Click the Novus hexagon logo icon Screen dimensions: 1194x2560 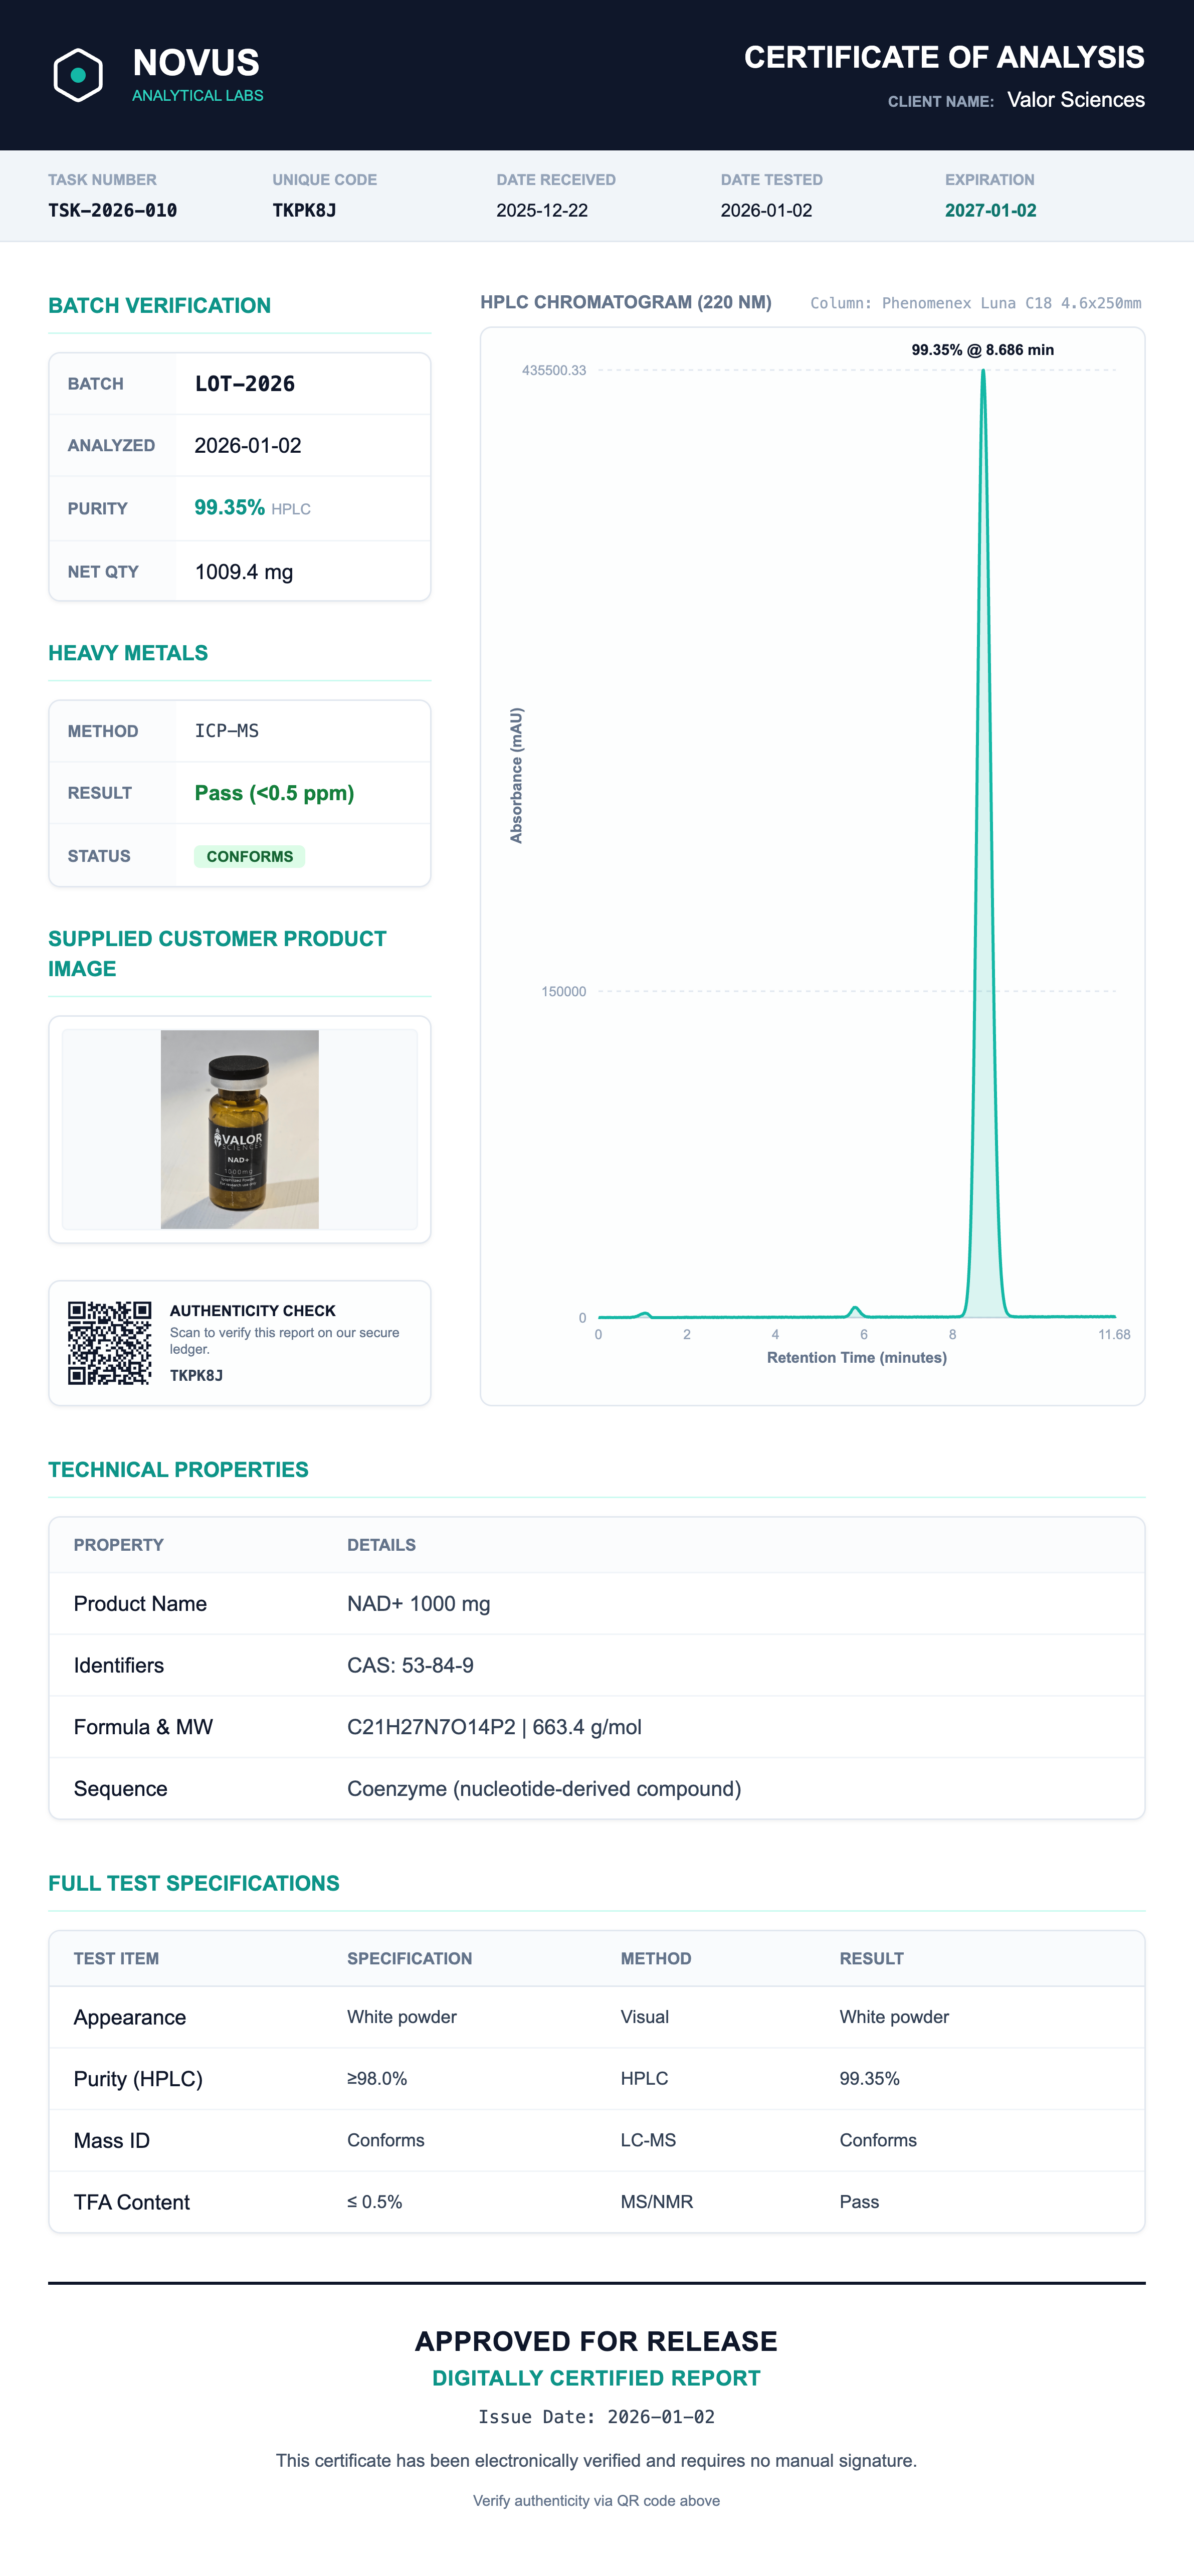pyautogui.click(x=78, y=75)
